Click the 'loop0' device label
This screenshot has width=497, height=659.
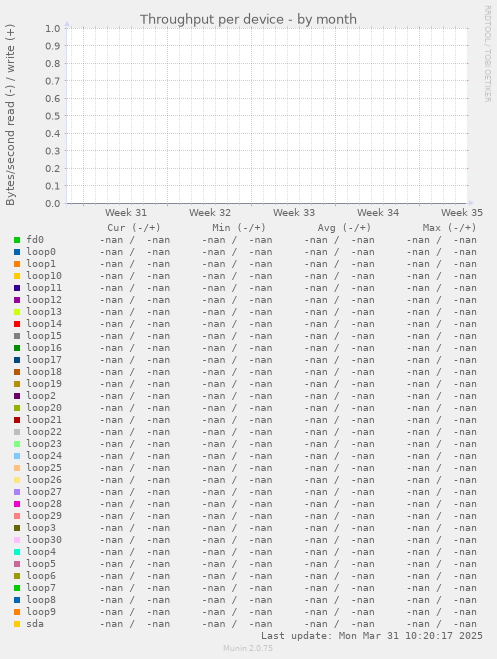click(41, 252)
